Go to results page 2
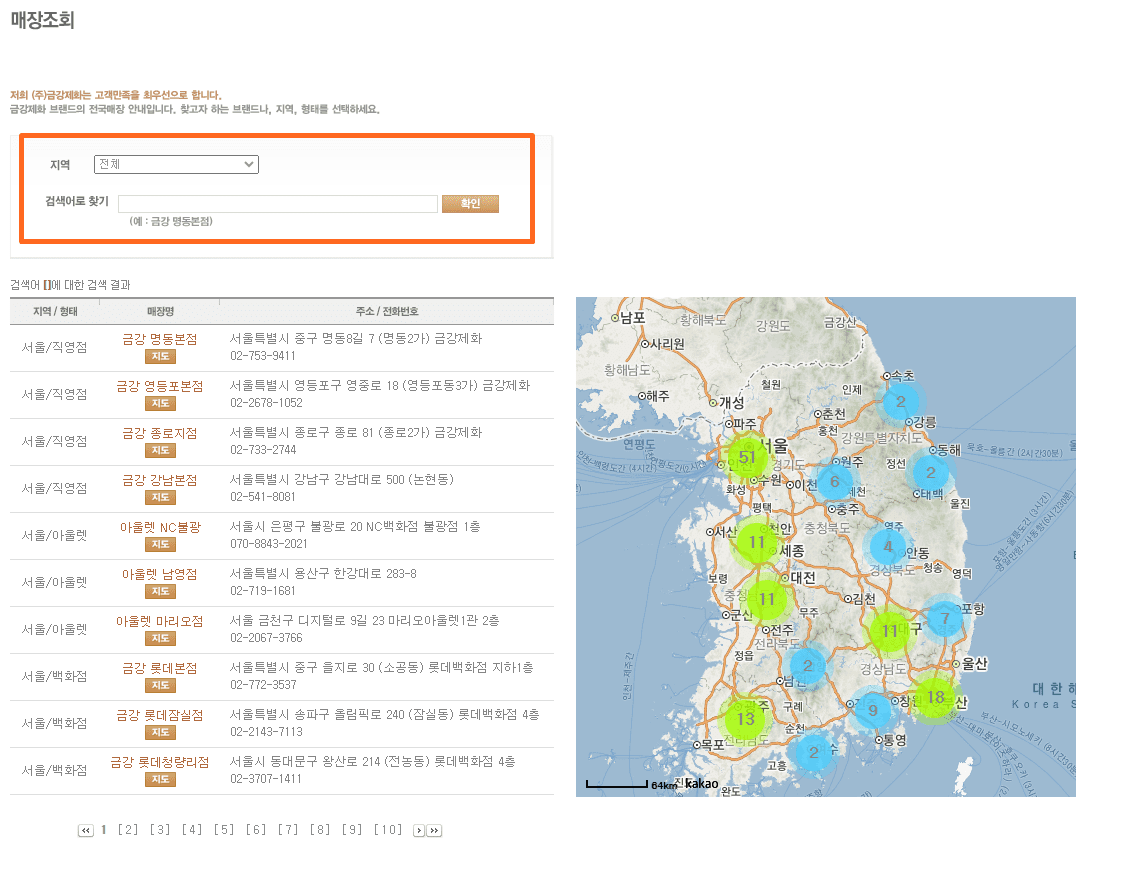Viewport: 1127px width, 869px height. 128,830
